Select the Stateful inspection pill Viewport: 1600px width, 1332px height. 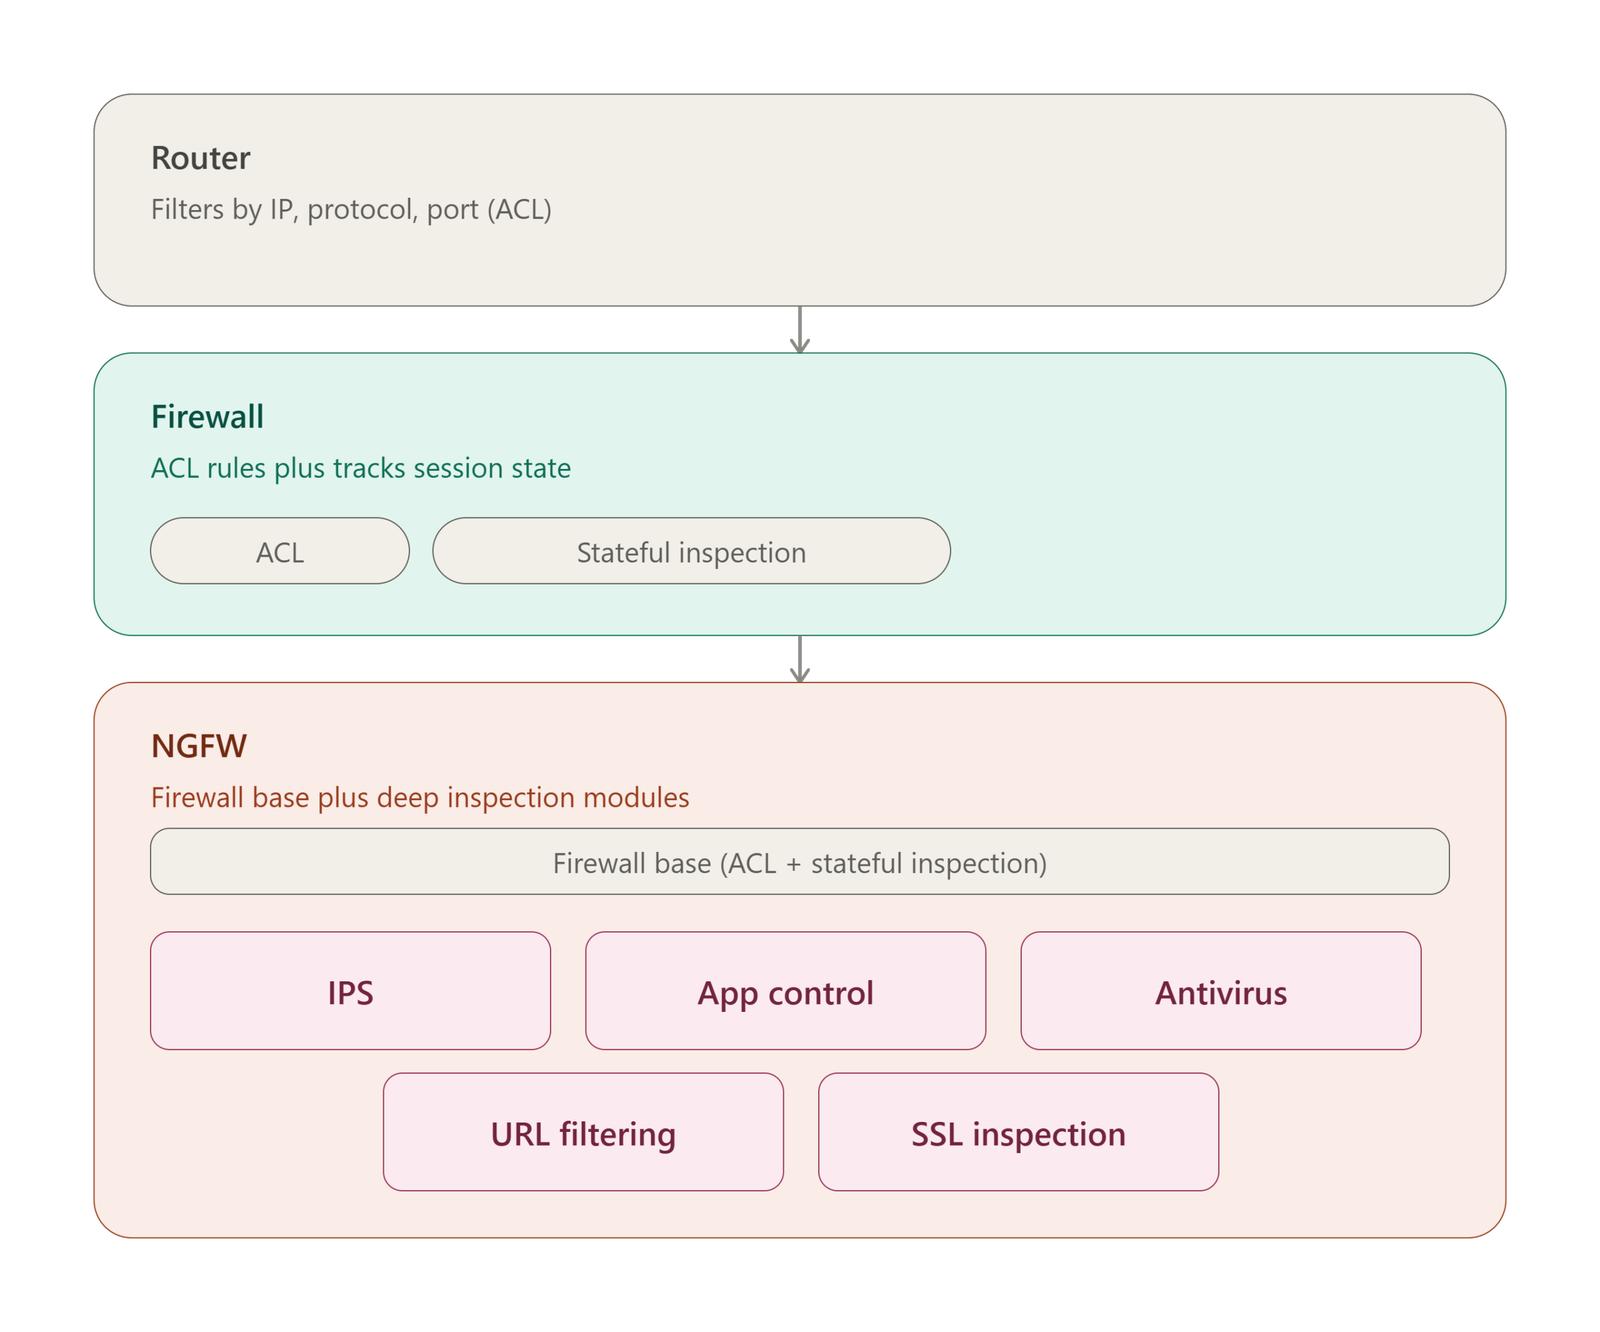click(x=691, y=551)
